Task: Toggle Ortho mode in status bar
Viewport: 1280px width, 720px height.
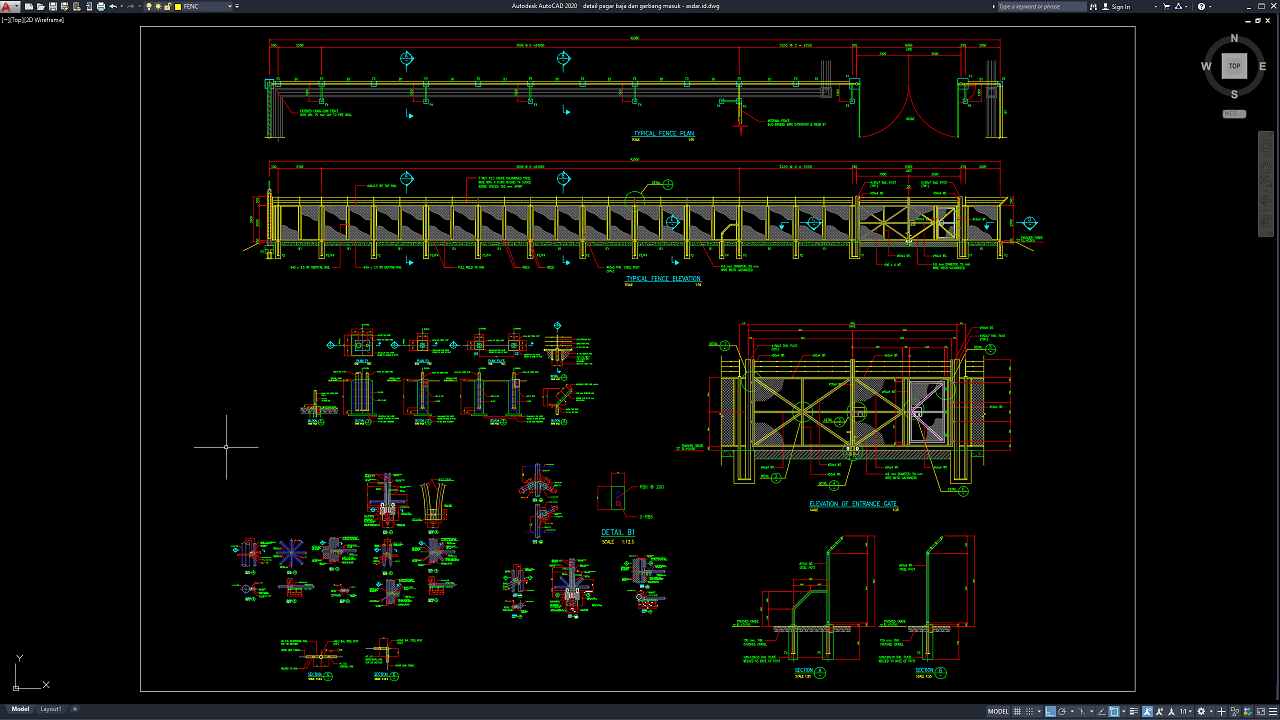Action: (x=1051, y=711)
